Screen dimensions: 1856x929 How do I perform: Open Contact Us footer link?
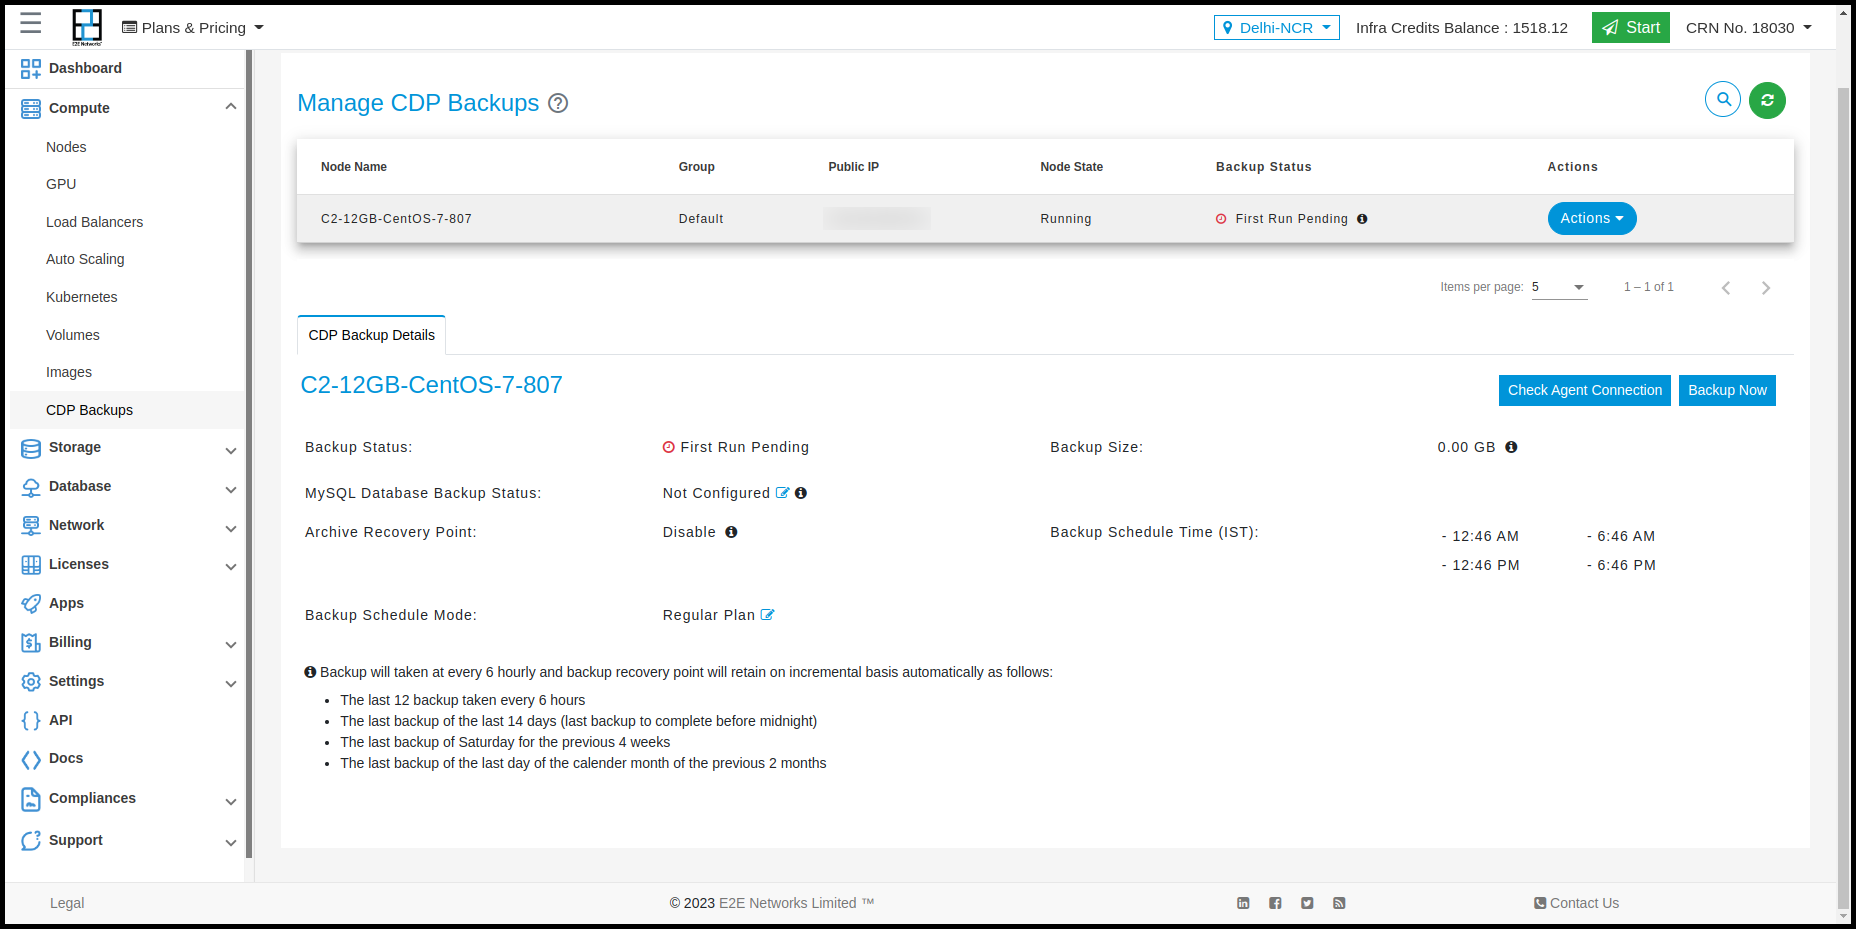1576,903
